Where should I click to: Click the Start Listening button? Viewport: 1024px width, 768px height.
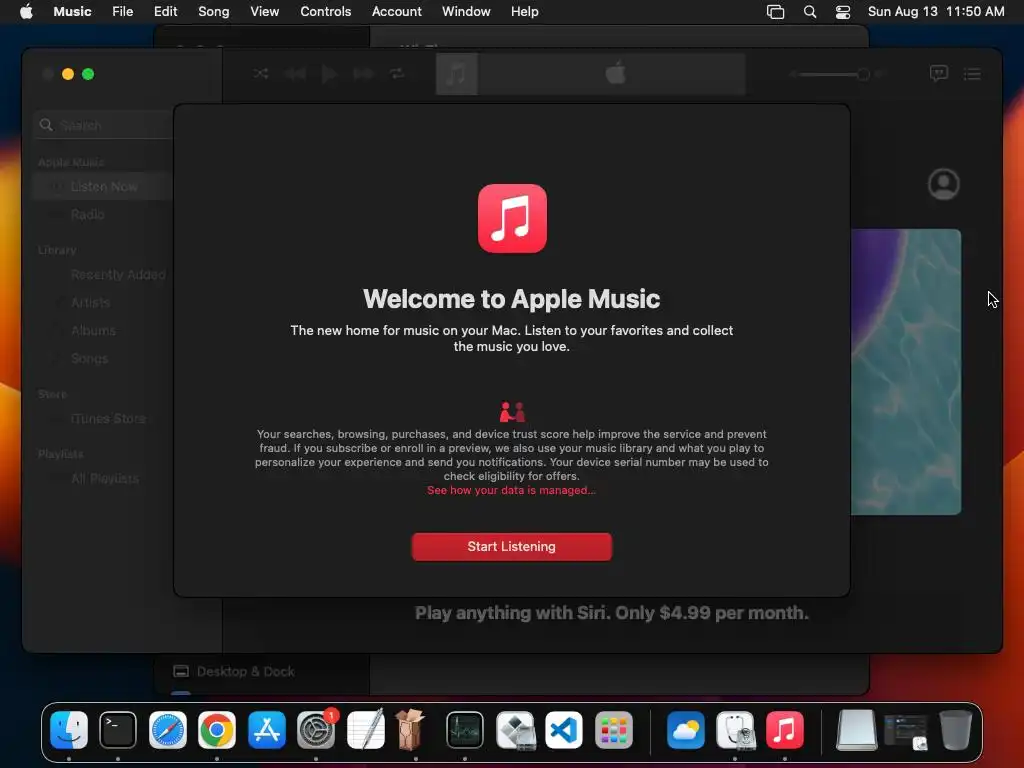[x=511, y=547]
